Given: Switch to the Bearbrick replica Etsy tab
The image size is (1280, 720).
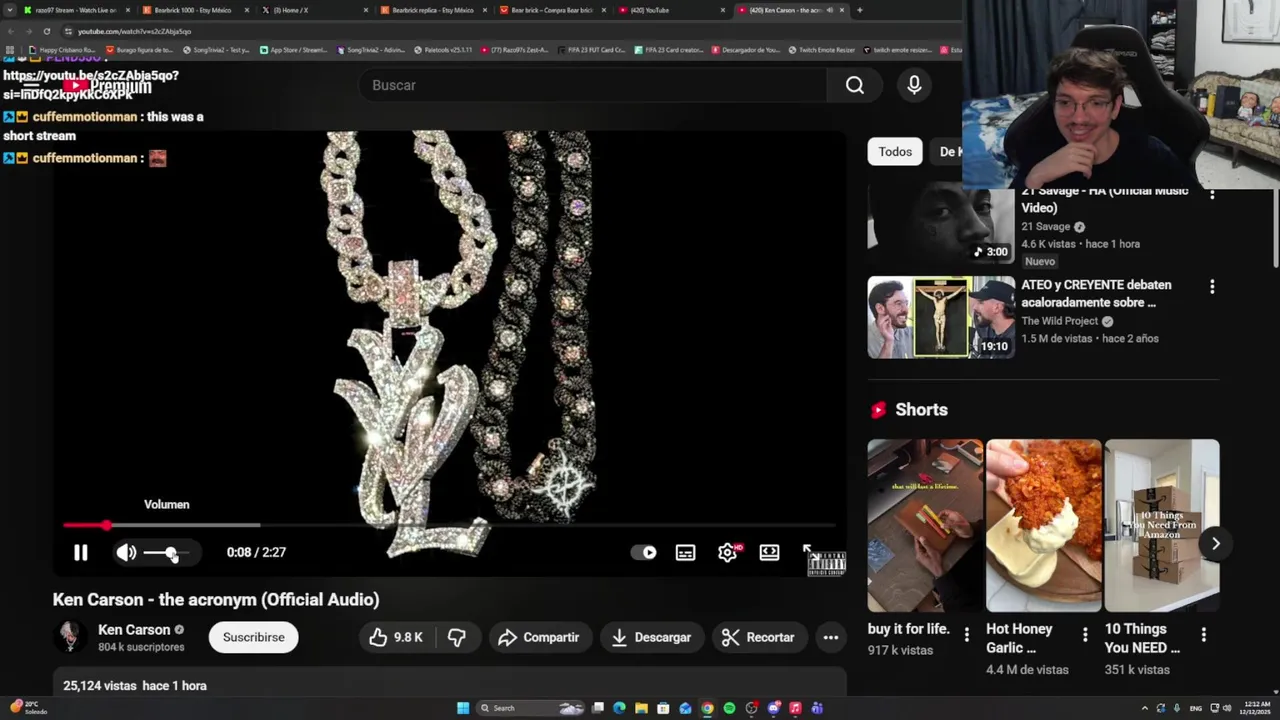Looking at the screenshot, I should (433, 10).
